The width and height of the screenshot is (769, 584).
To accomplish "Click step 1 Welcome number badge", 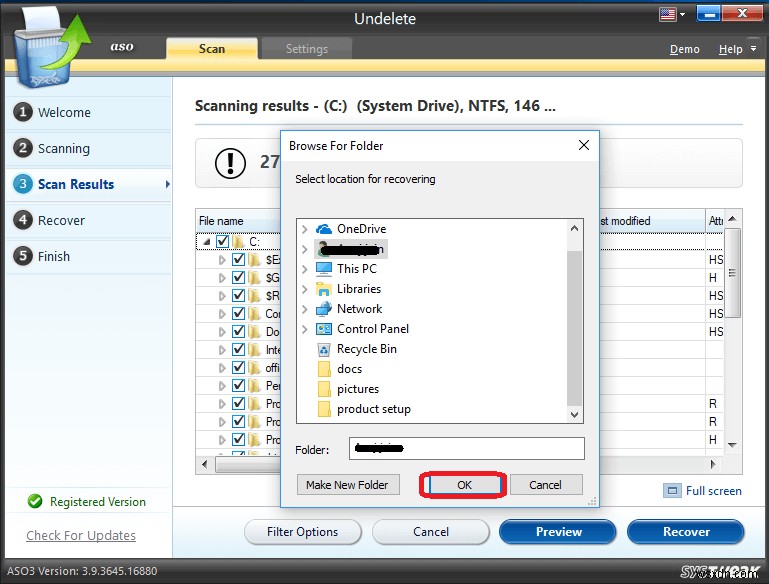I will click(23, 112).
